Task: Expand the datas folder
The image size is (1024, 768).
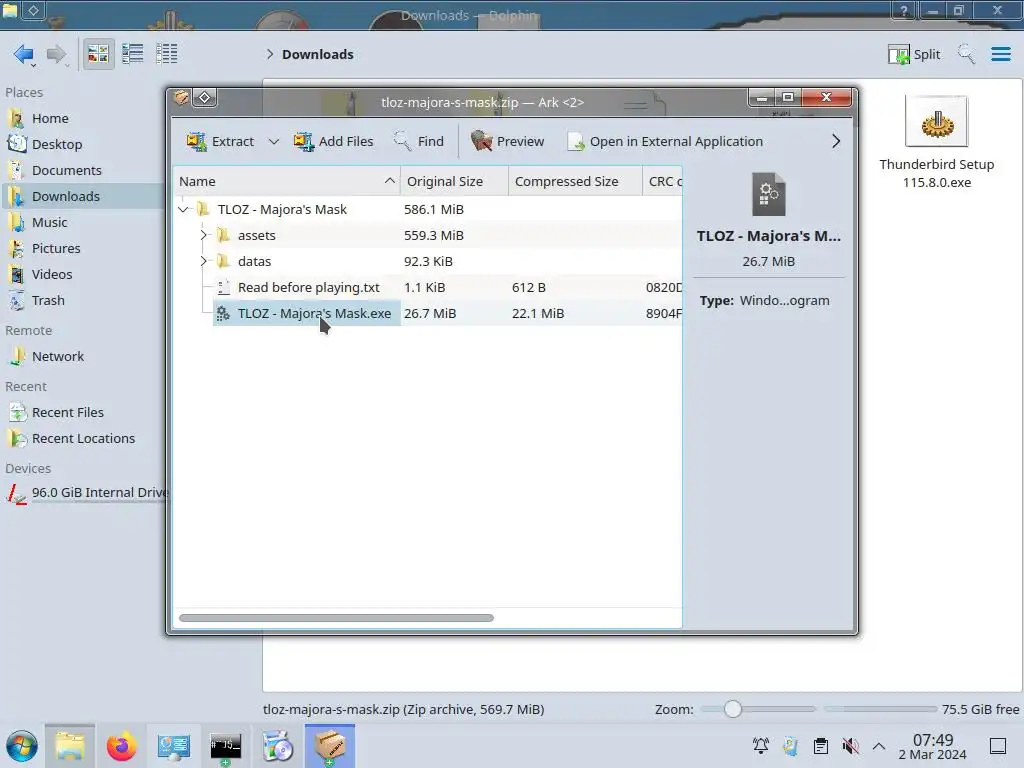Action: coord(203,261)
